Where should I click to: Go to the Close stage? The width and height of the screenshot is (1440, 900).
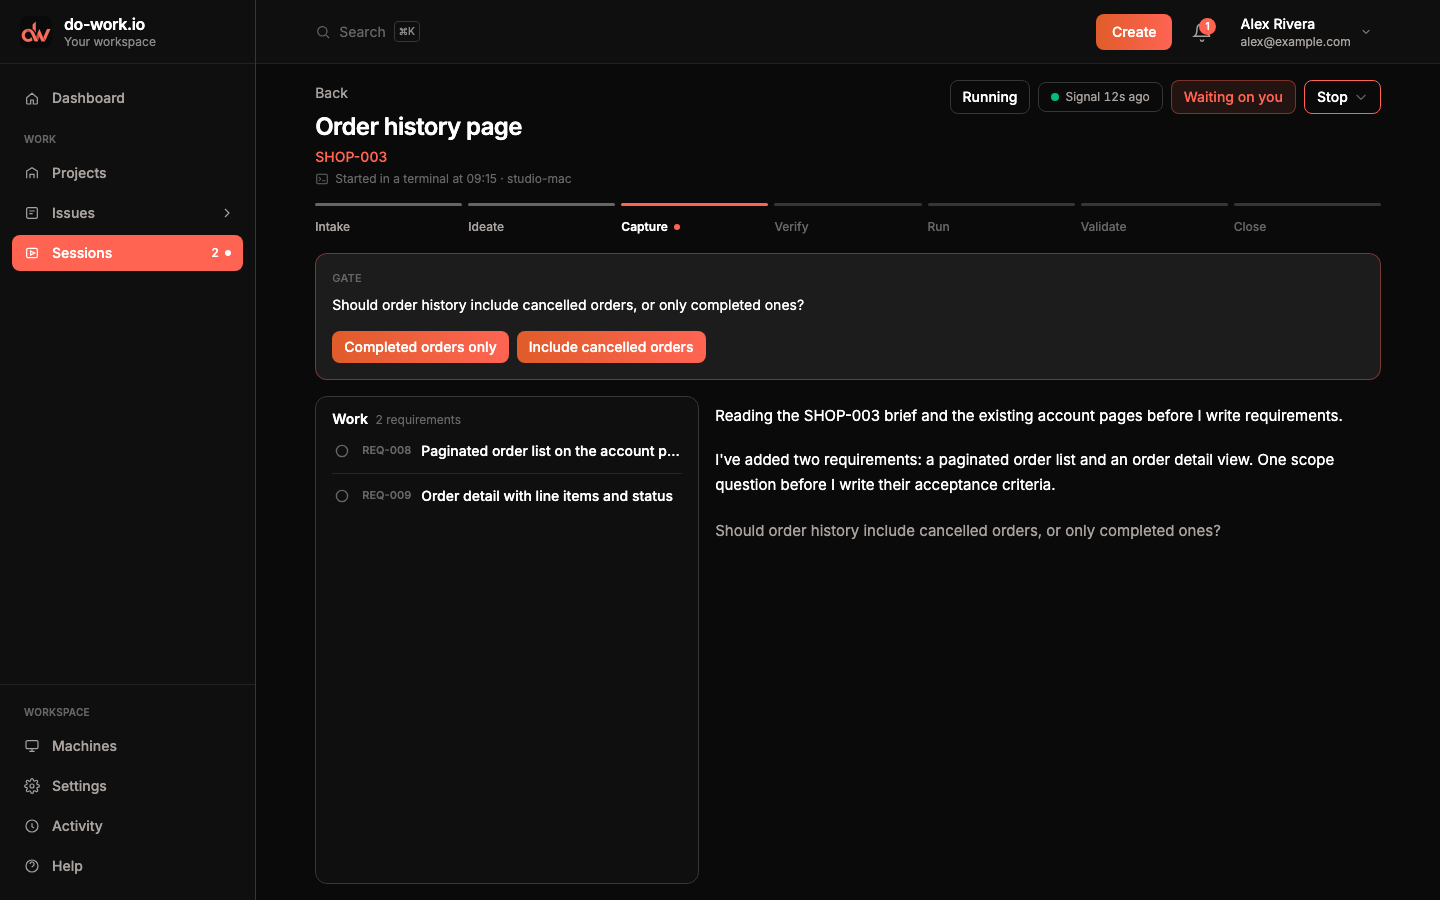1307,219
